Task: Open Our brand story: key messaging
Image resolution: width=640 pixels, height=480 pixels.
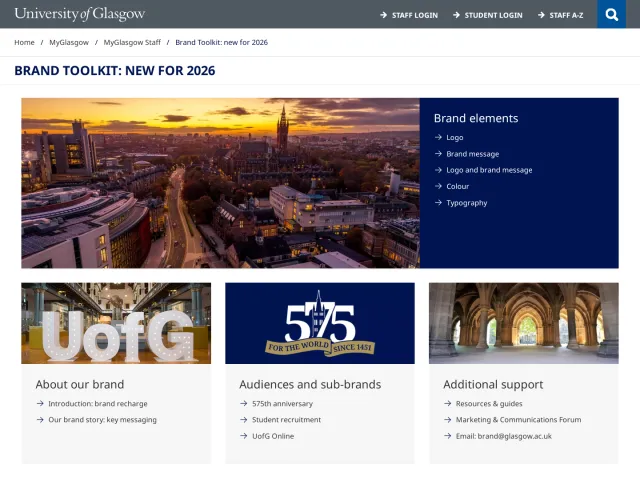Action: (102, 420)
